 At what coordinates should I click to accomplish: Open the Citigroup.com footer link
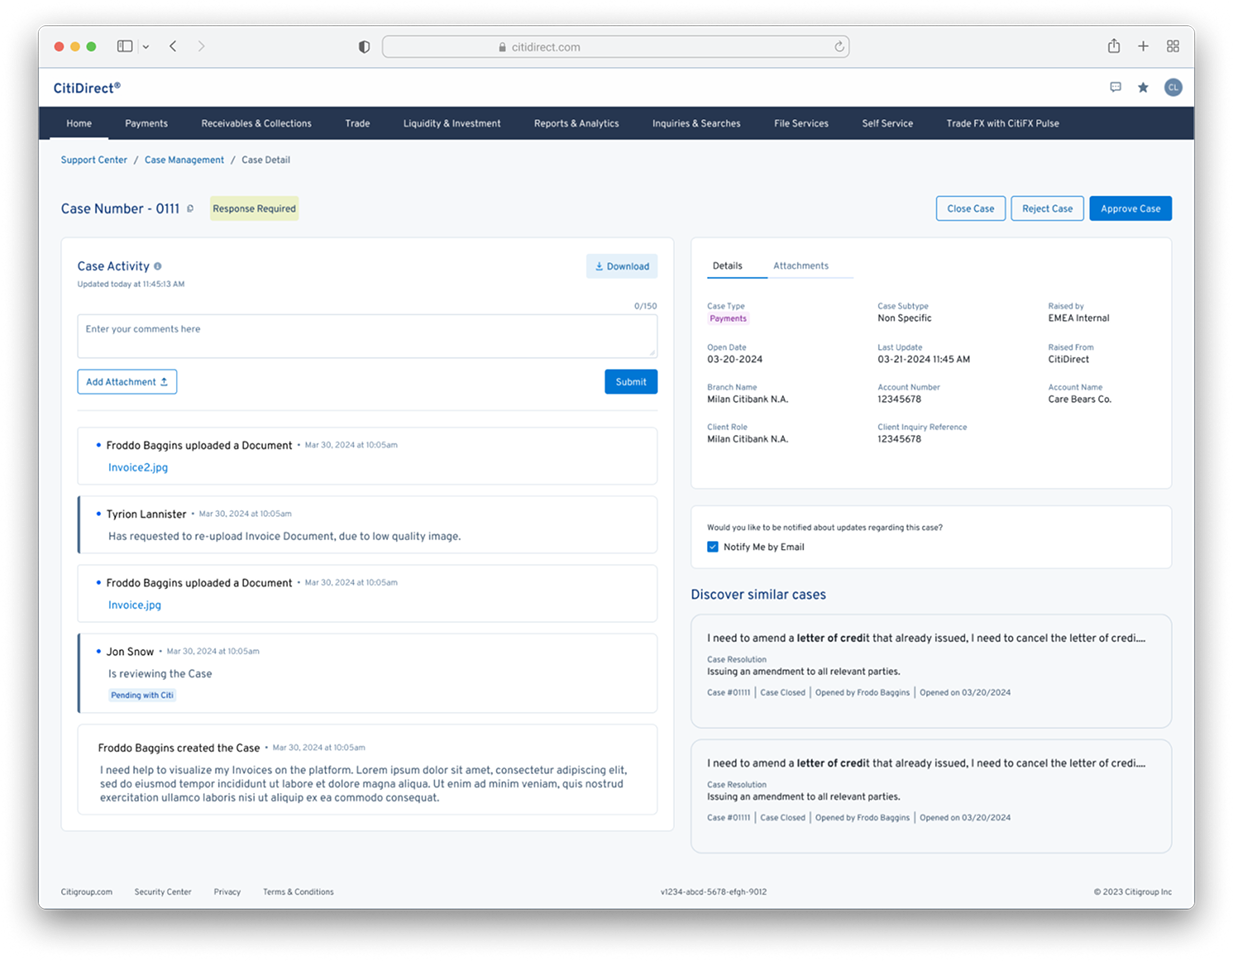pos(86,892)
